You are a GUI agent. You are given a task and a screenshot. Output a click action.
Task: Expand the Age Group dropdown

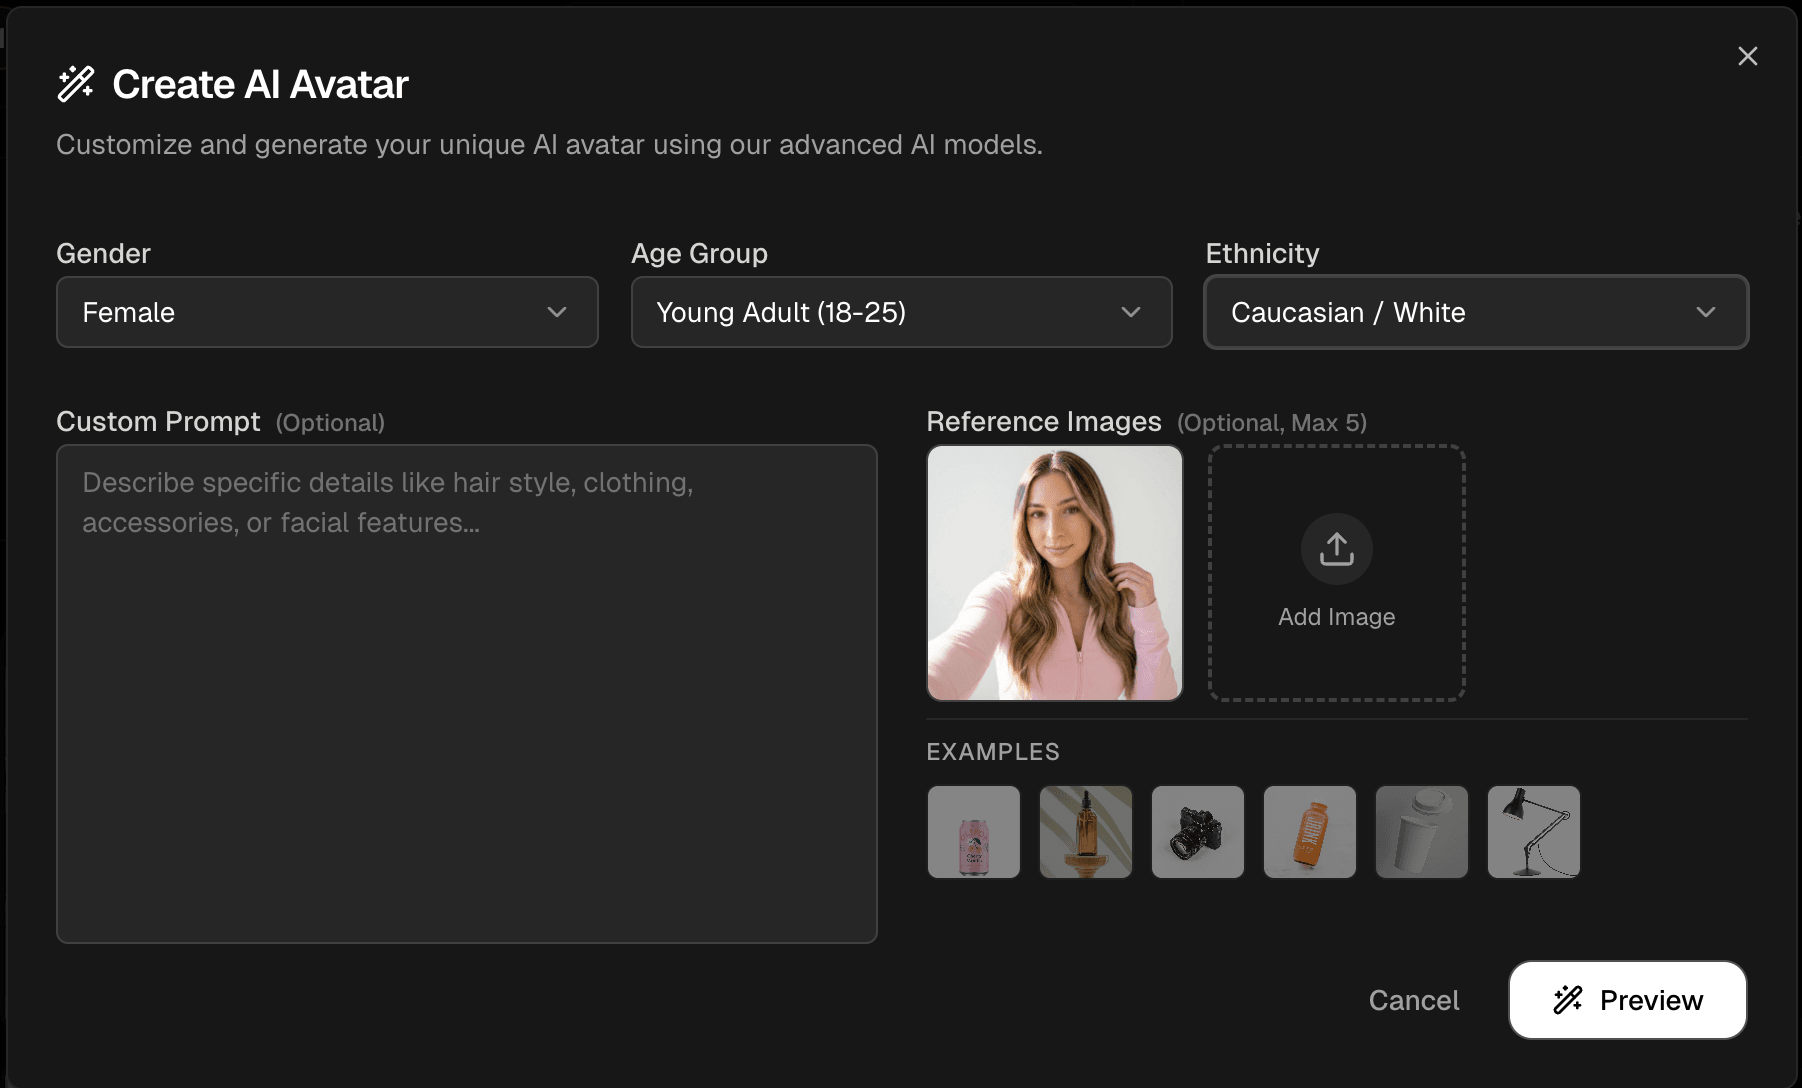900,312
